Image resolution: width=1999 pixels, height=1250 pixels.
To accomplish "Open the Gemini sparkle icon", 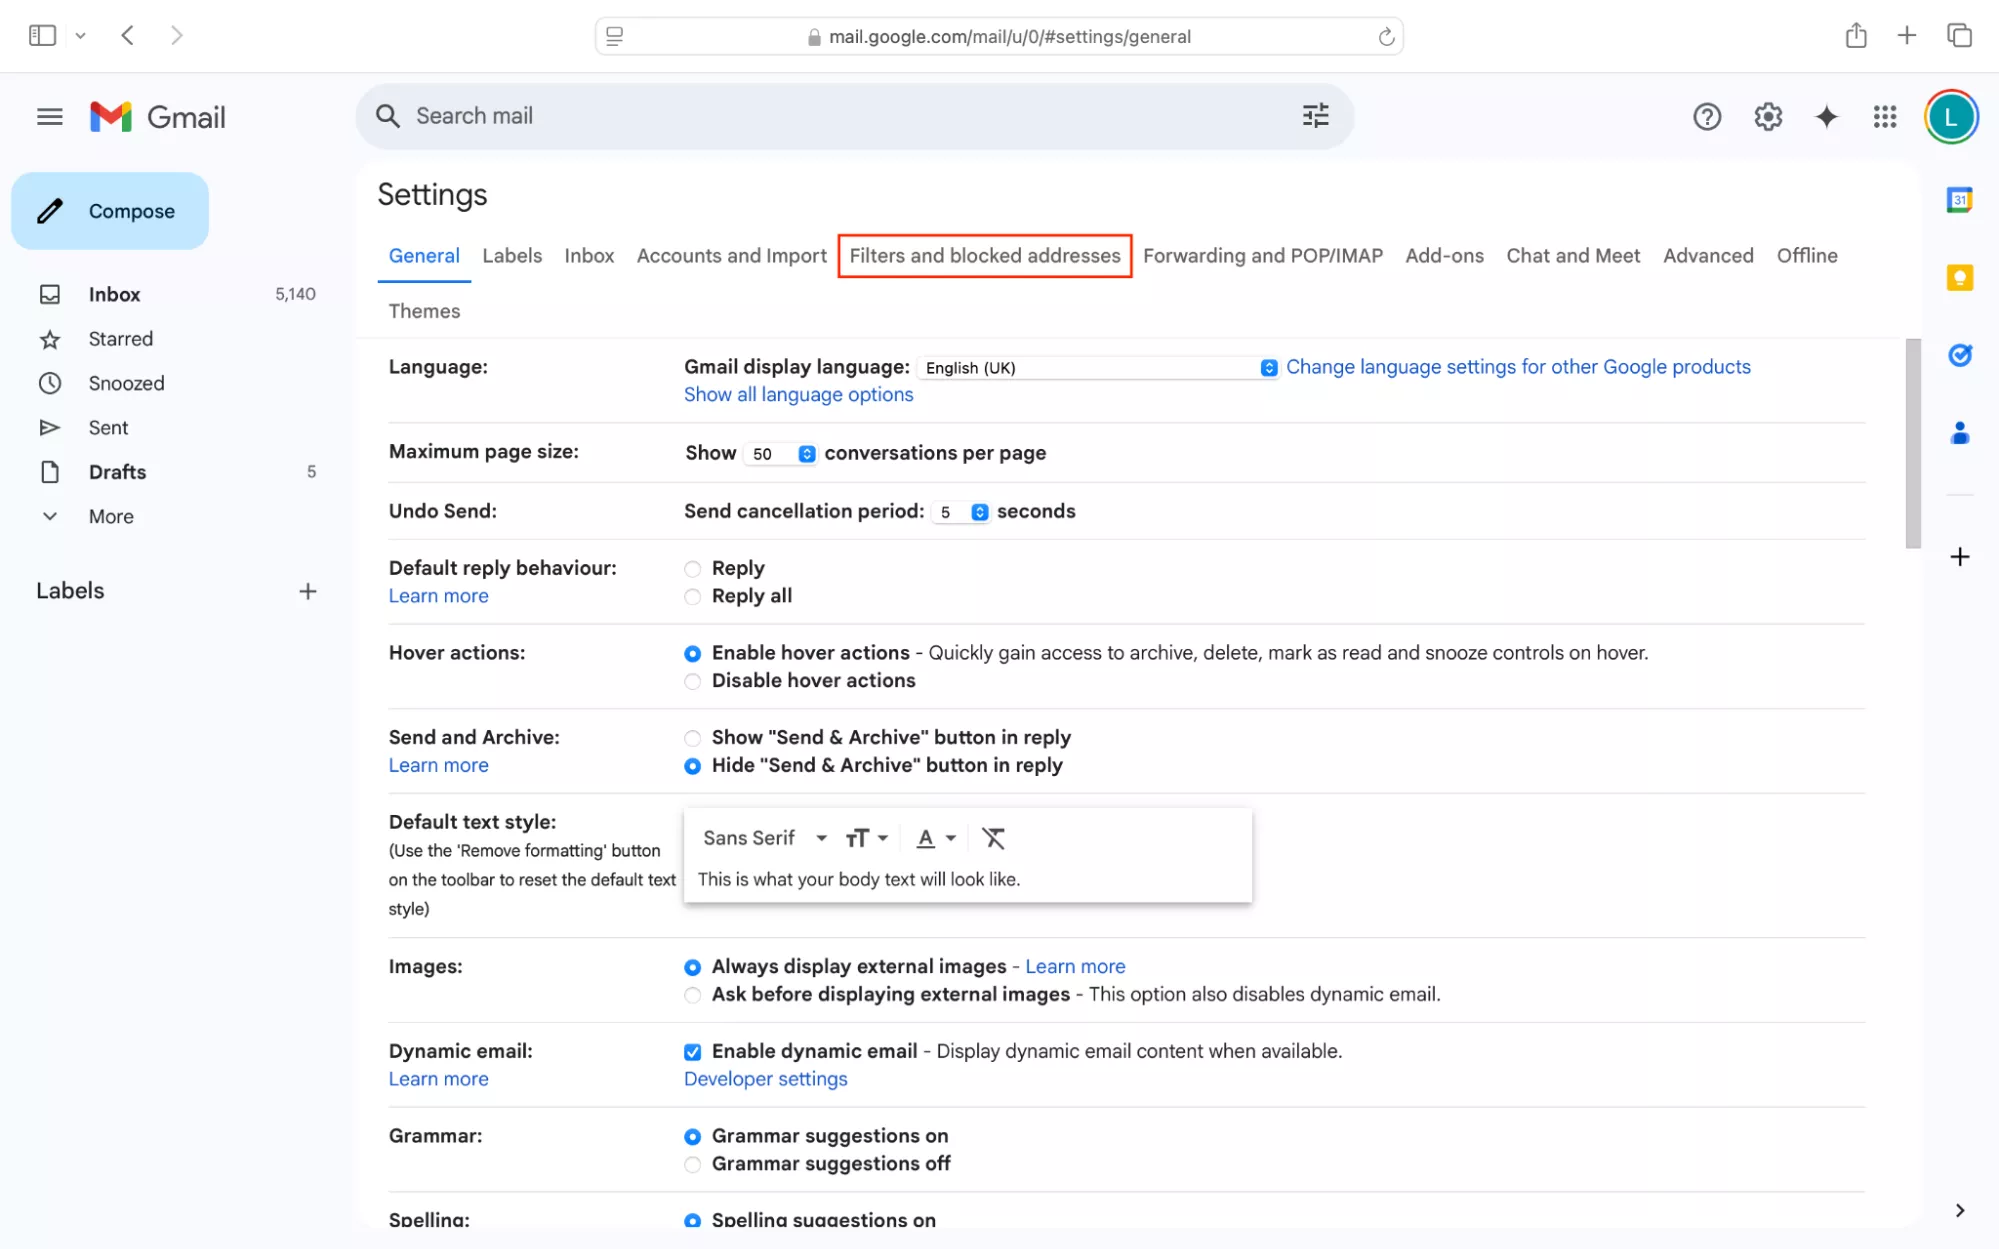I will [x=1826, y=117].
